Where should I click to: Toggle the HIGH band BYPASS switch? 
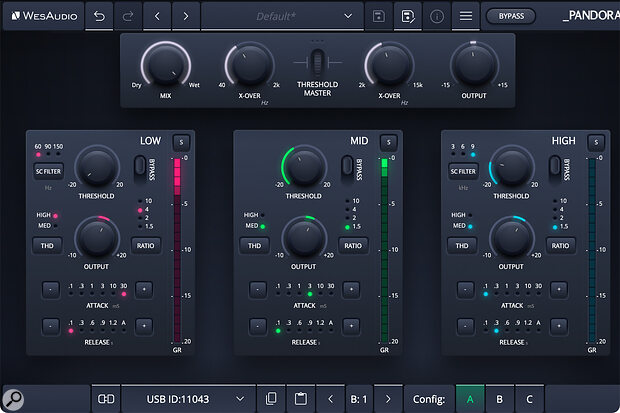click(x=555, y=166)
